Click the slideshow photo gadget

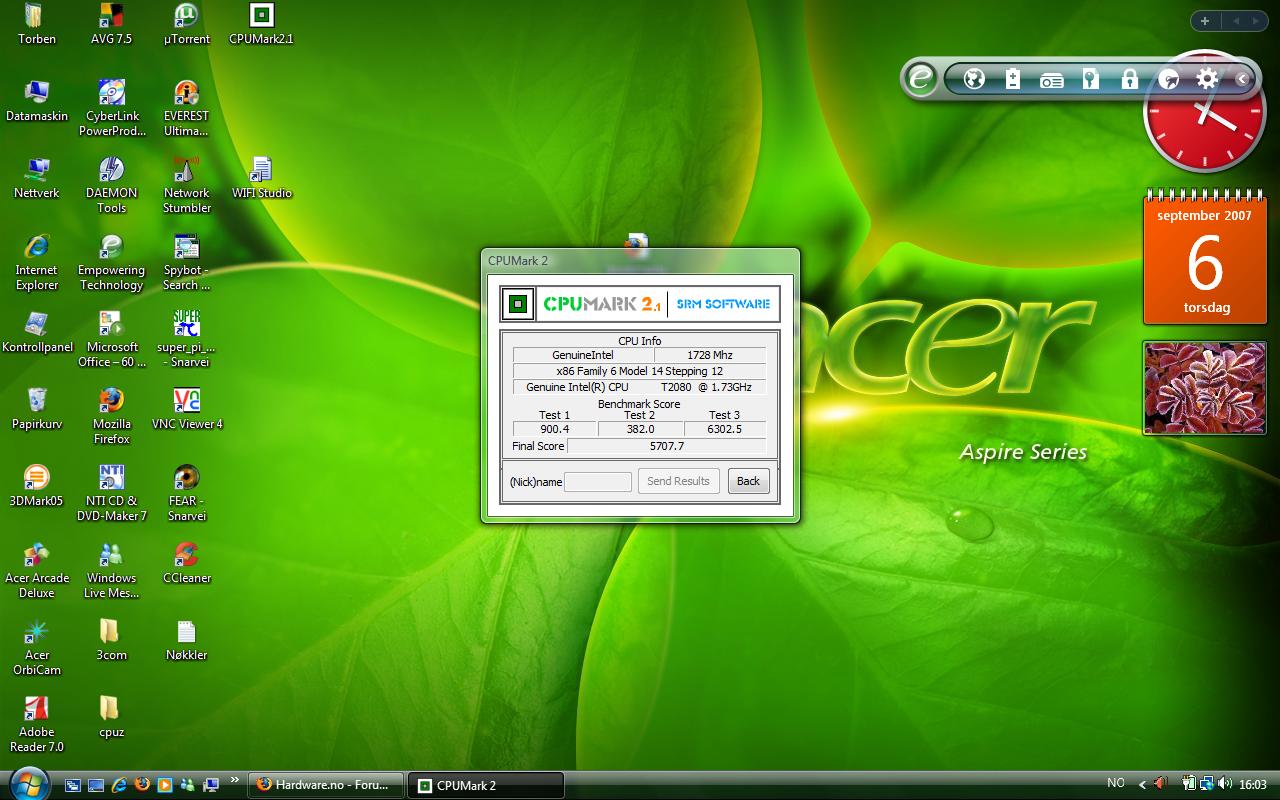1204,388
